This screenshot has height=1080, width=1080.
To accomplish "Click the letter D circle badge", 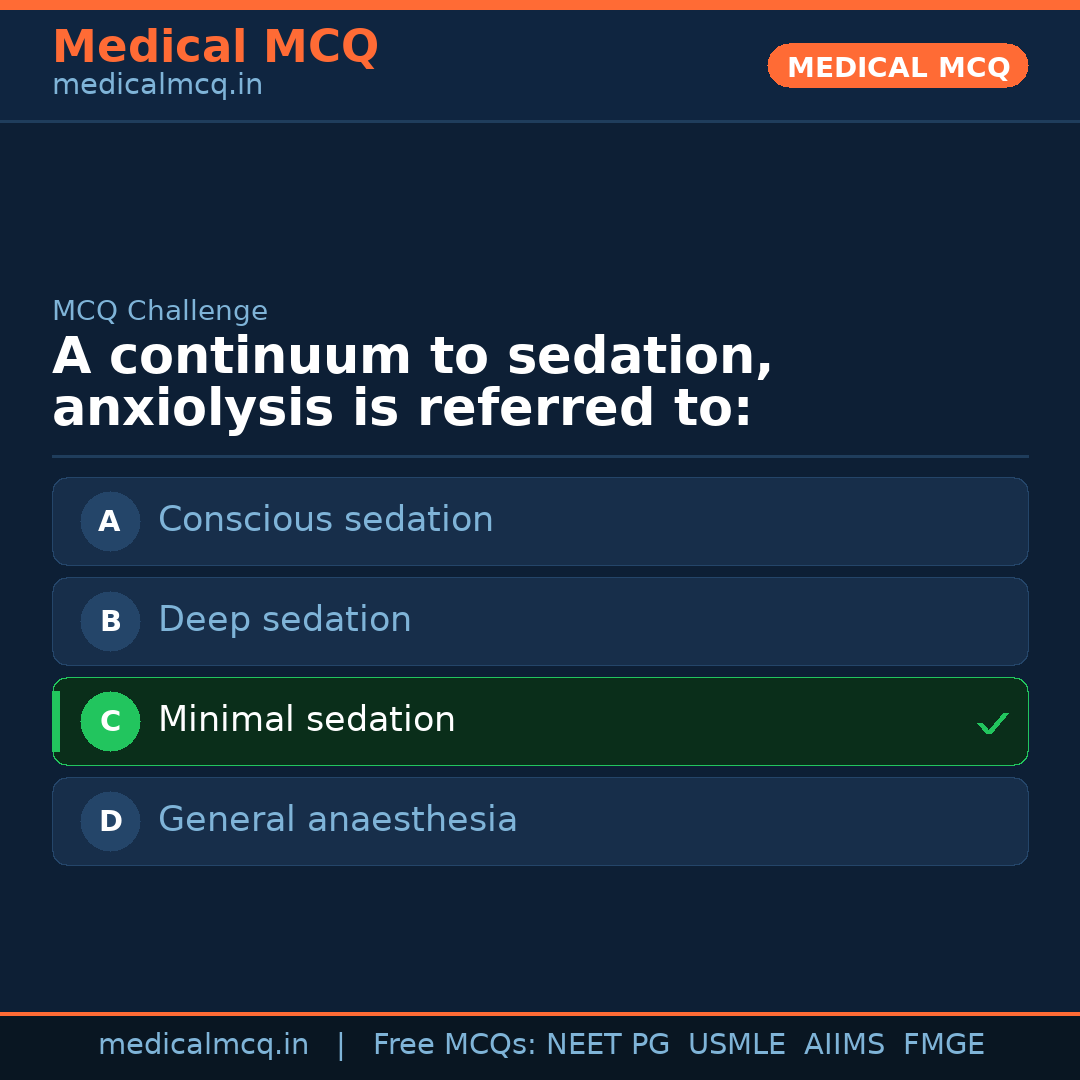I will (110, 821).
